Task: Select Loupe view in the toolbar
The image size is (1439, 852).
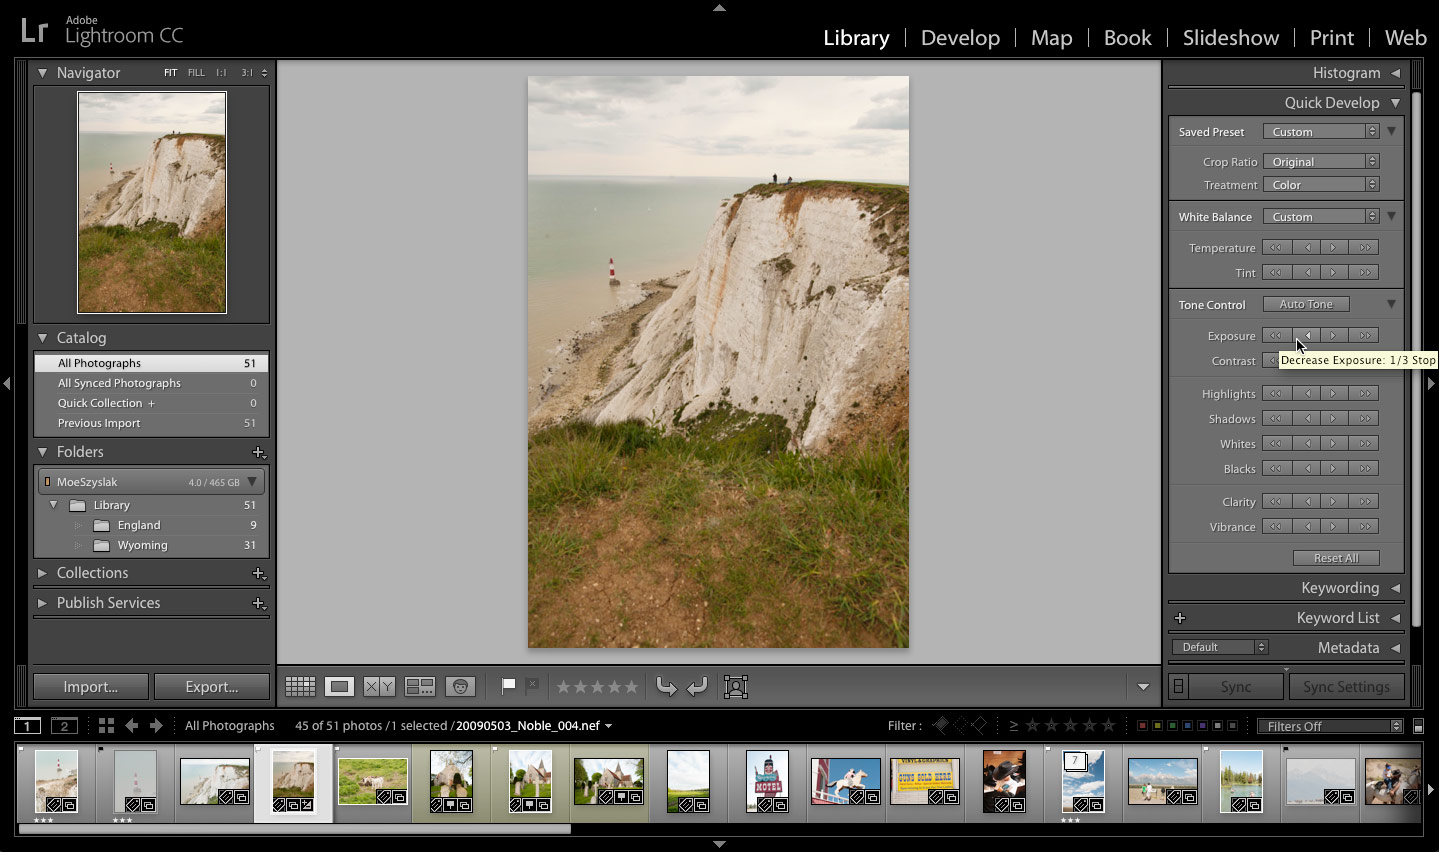Action: tap(339, 686)
